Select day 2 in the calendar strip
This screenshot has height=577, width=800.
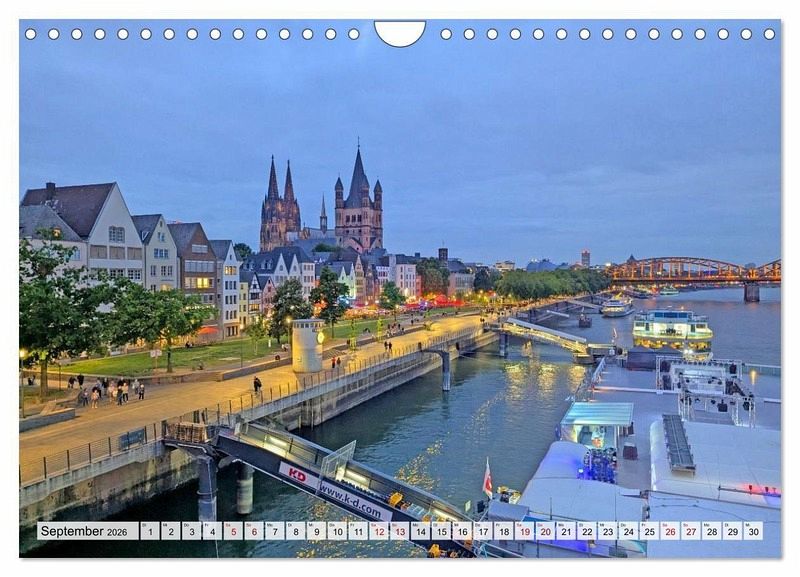click(170, 531)
